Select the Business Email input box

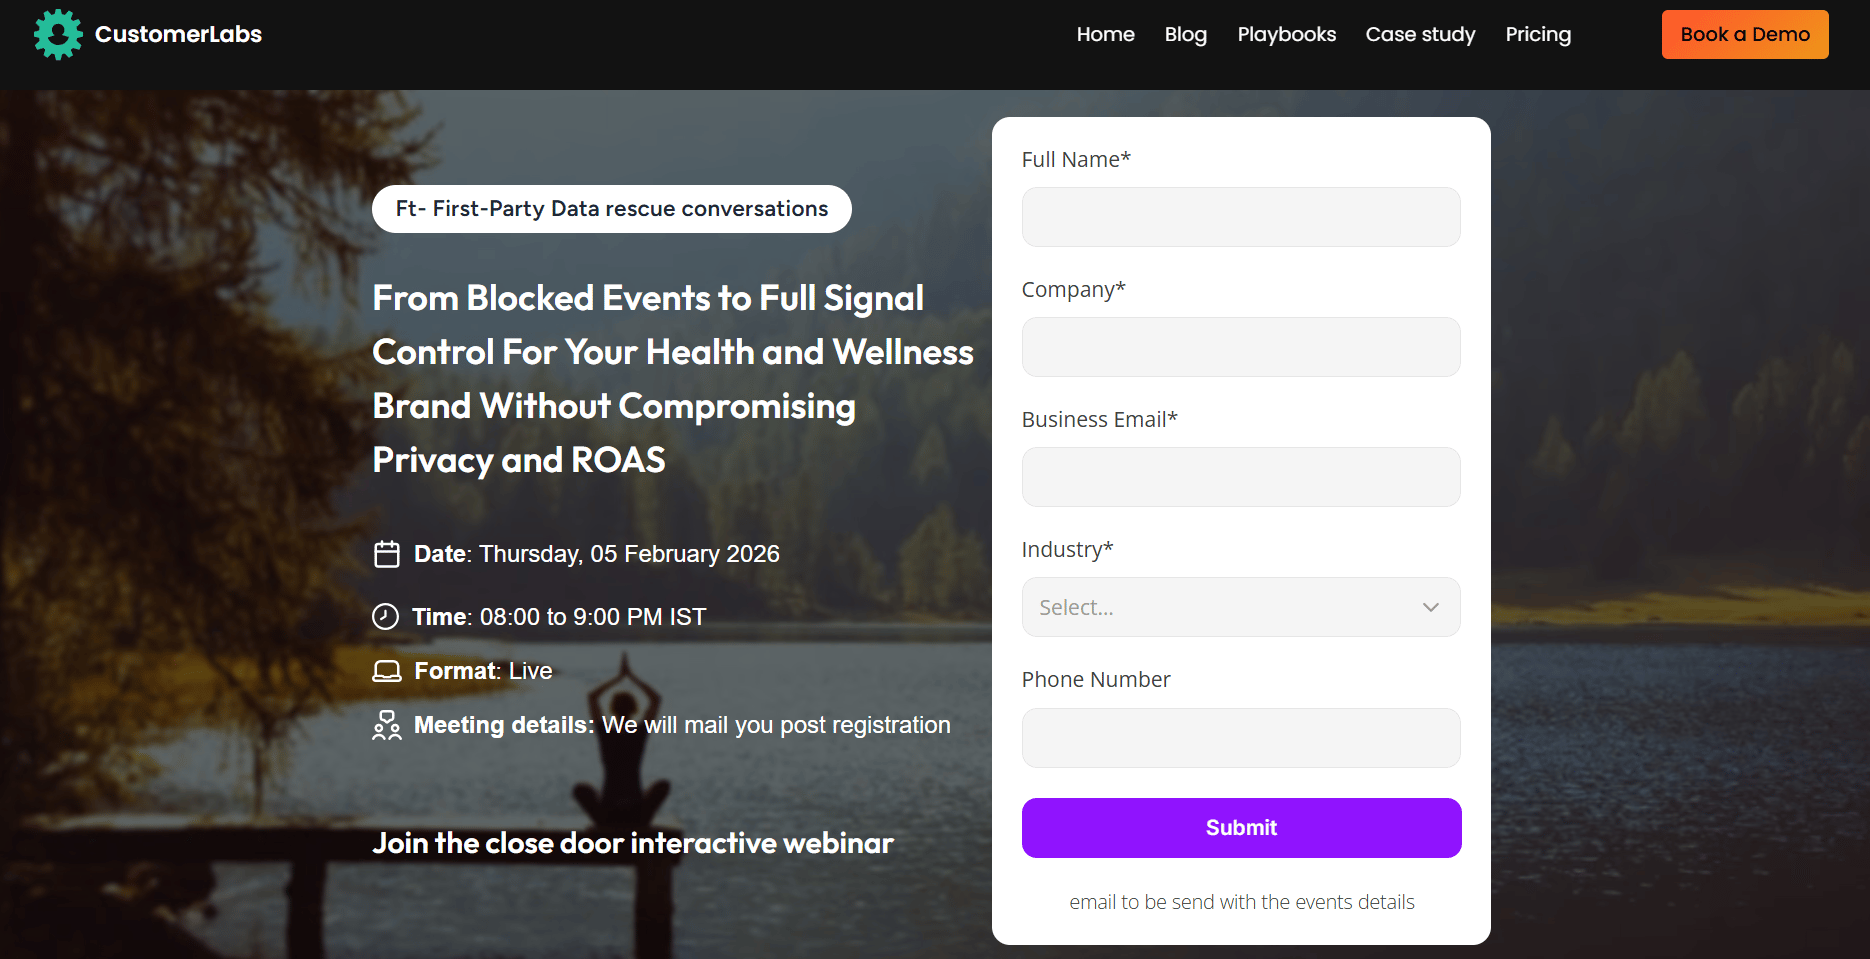[1241, 477]
